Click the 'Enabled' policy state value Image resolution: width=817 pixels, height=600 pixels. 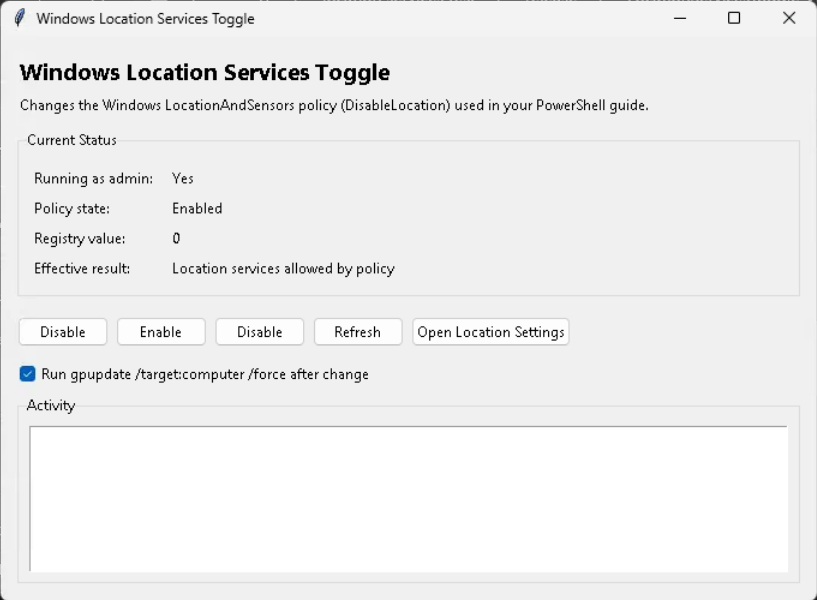tap(197, 208)
